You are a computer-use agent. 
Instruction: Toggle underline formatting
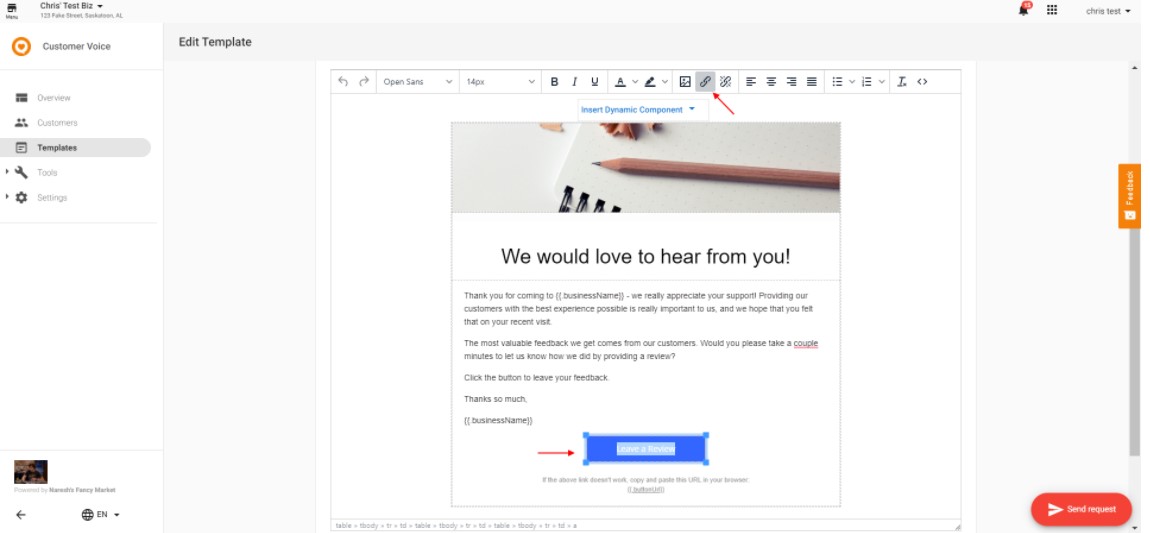click(595, 82)
